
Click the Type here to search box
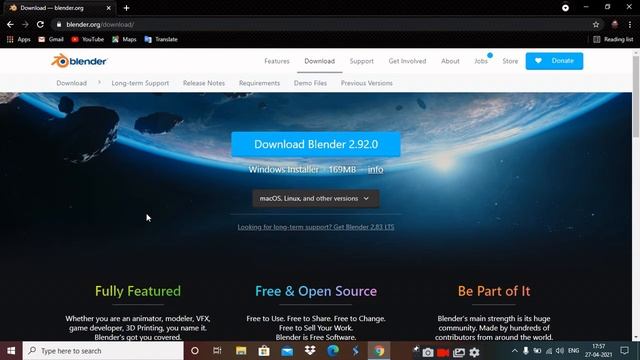[x=103, y=351]
